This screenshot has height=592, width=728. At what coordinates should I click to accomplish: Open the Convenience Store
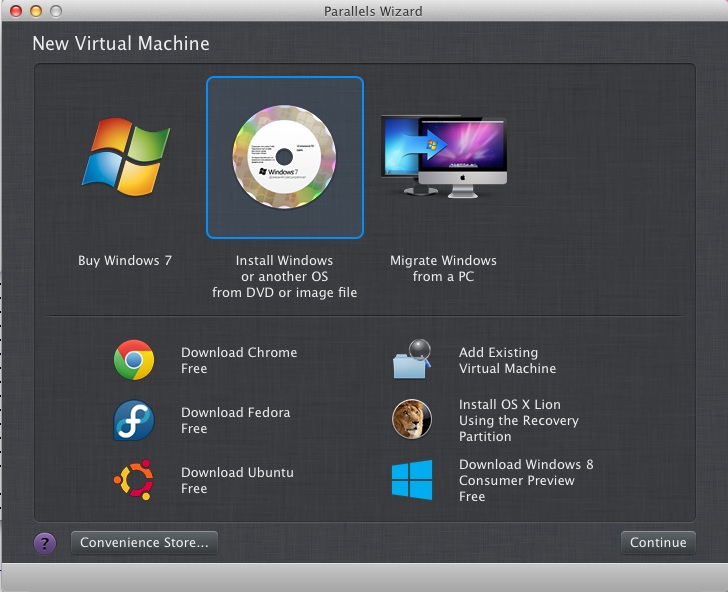(144, 542)
